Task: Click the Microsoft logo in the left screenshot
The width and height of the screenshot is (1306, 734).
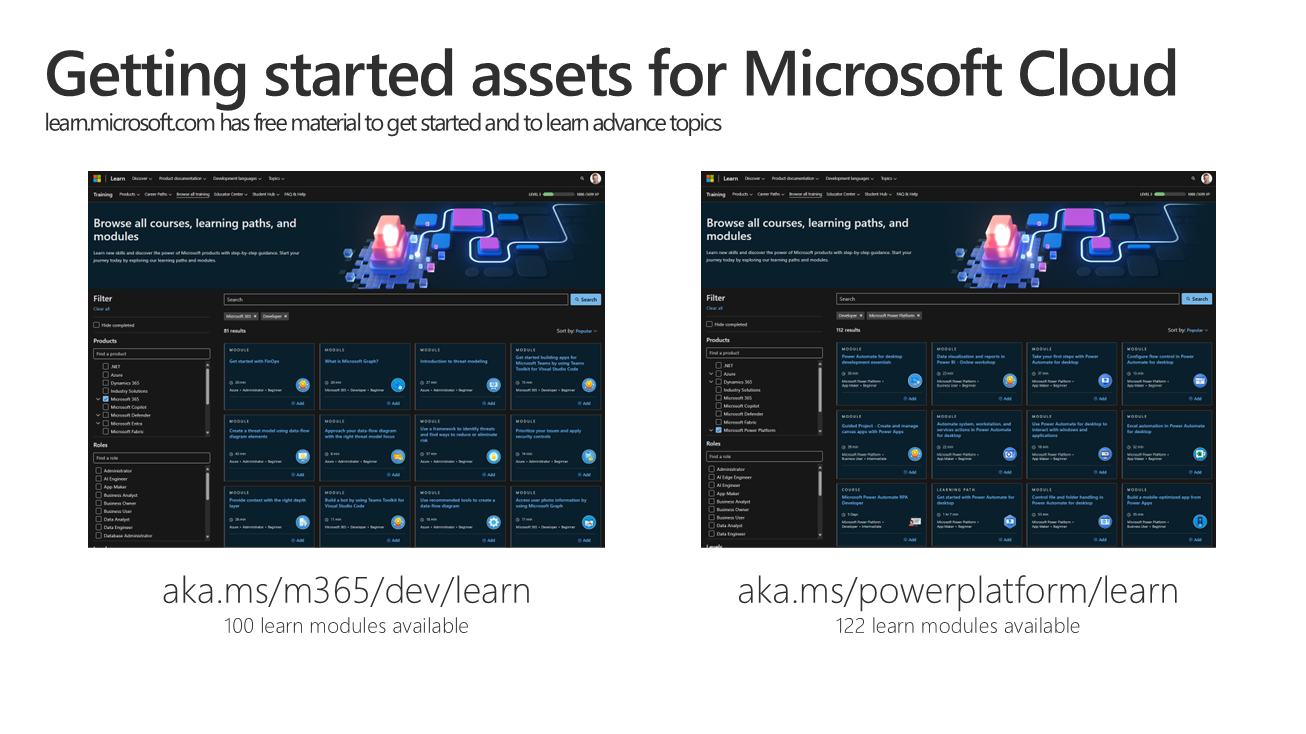Action: 97,179
